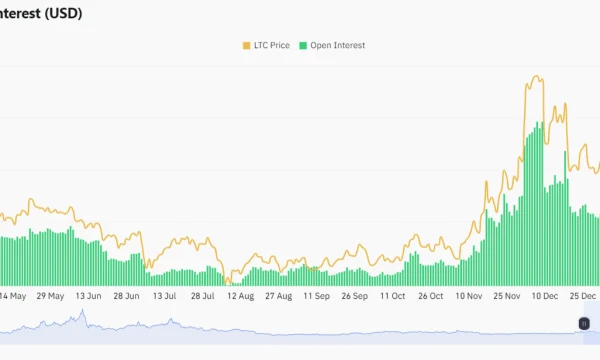600x360 pixels.
Task: Select the 25 Nov axis label
Action: 507,296
